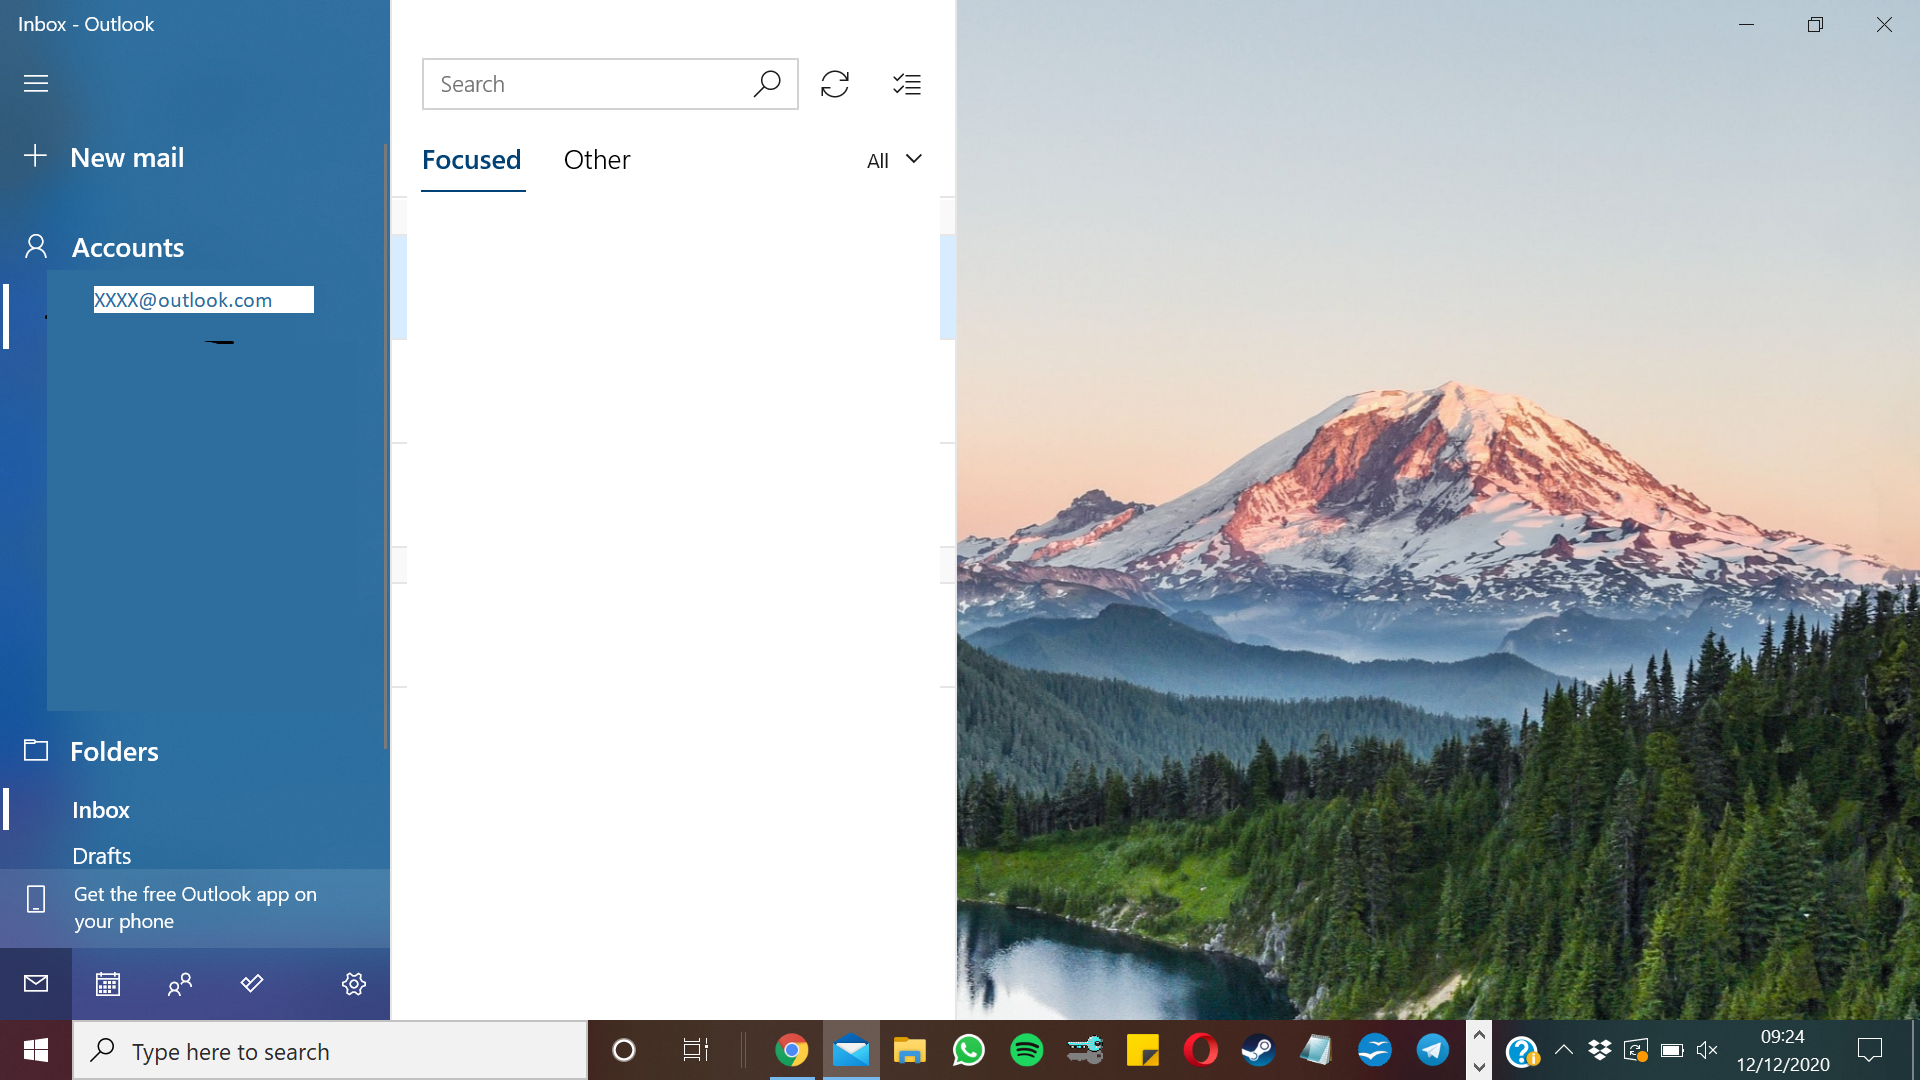Switch to the Other inbox tab

click(597, 160)
